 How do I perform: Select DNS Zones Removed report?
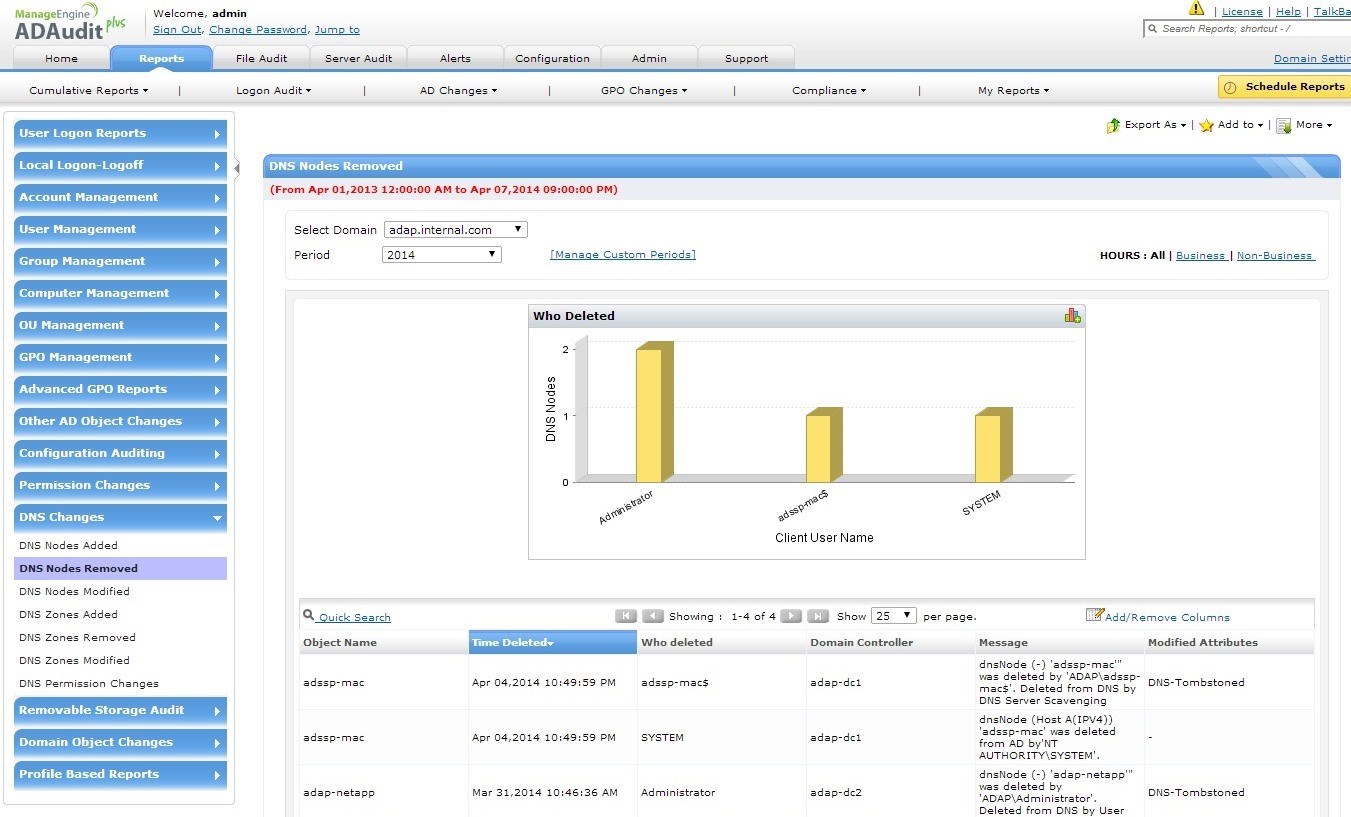(77, 638)
